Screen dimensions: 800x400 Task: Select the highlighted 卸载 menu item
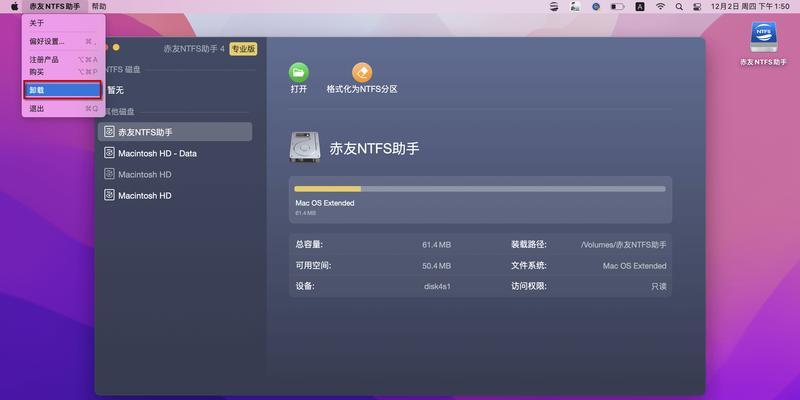[62, 90]
